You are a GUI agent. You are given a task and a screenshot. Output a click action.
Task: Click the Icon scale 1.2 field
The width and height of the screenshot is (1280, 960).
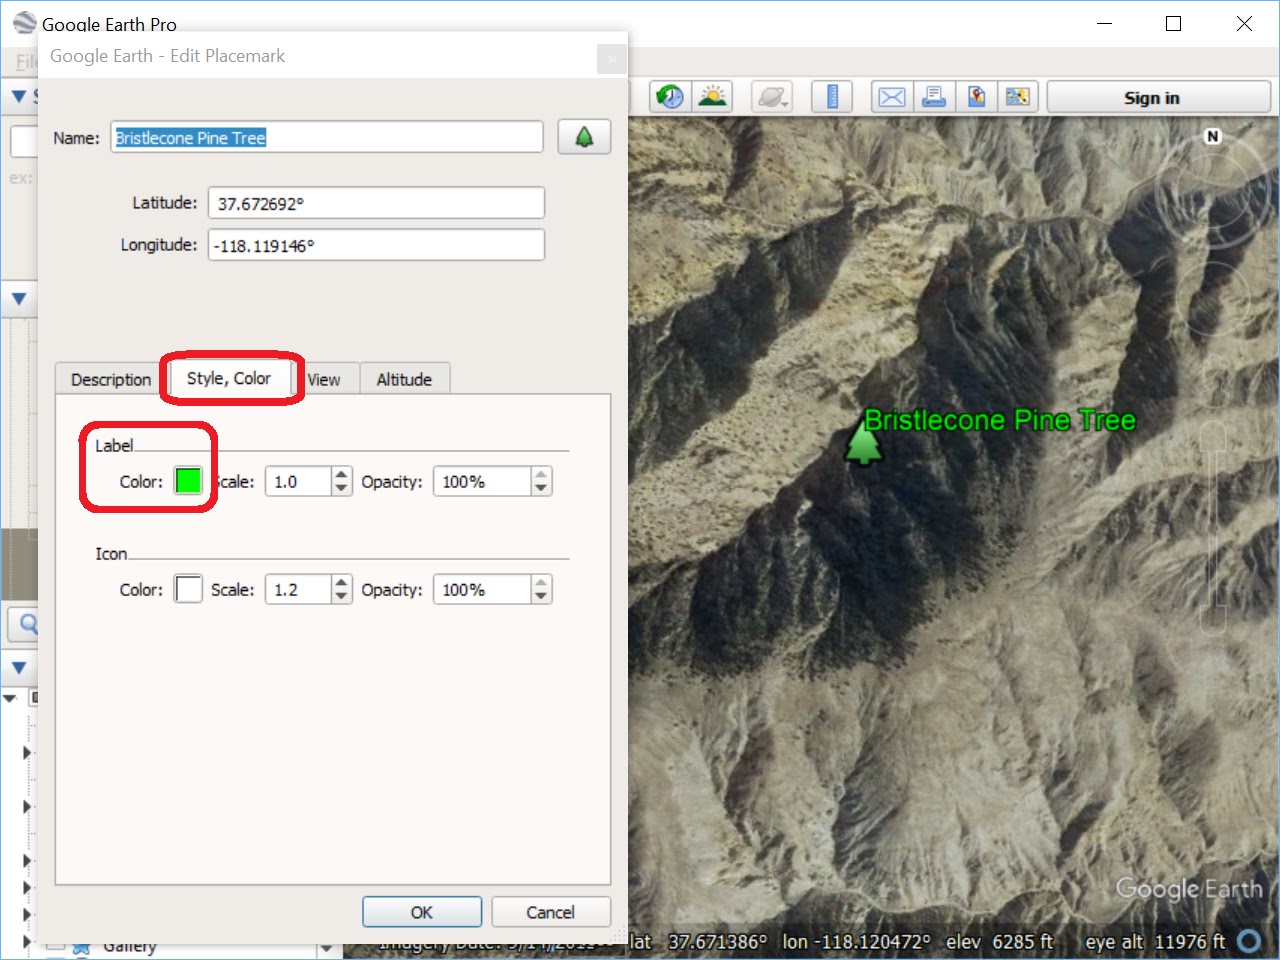298,589
